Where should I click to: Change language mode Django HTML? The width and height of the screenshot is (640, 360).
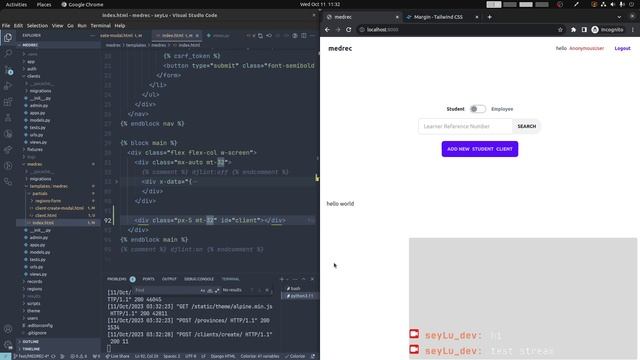pos(222,356)
